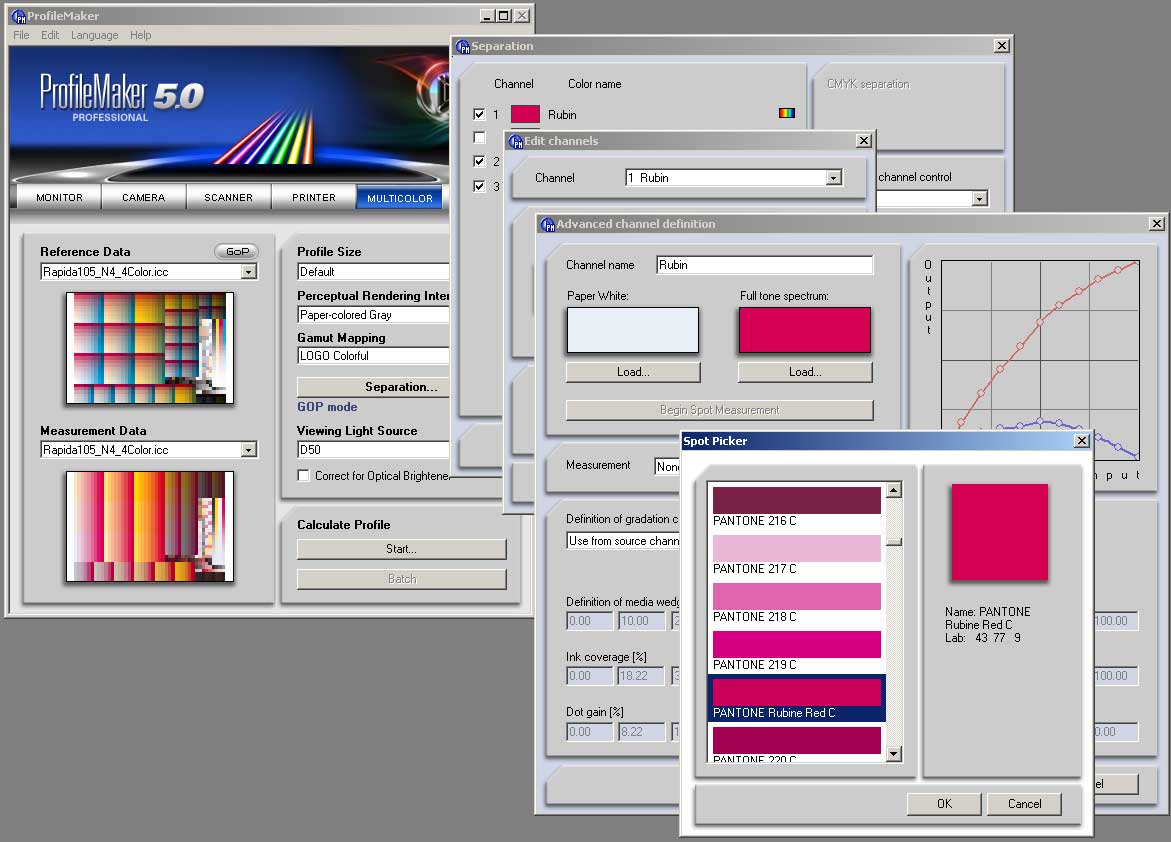Click Load... under Full tone spectrum

pos(805,372)
